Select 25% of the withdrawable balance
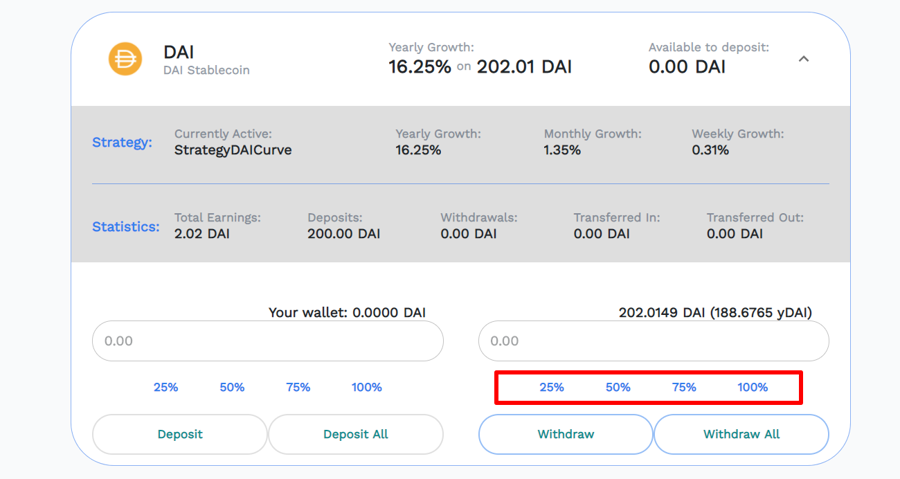900x479 pixels. [x=552, y=387]
